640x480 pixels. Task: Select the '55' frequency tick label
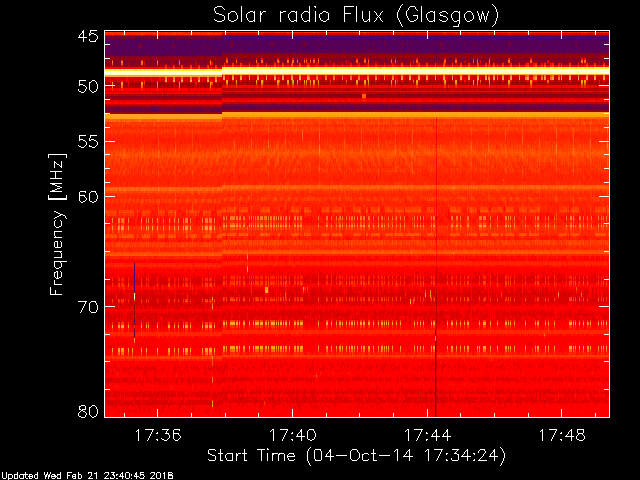point(88,142)
